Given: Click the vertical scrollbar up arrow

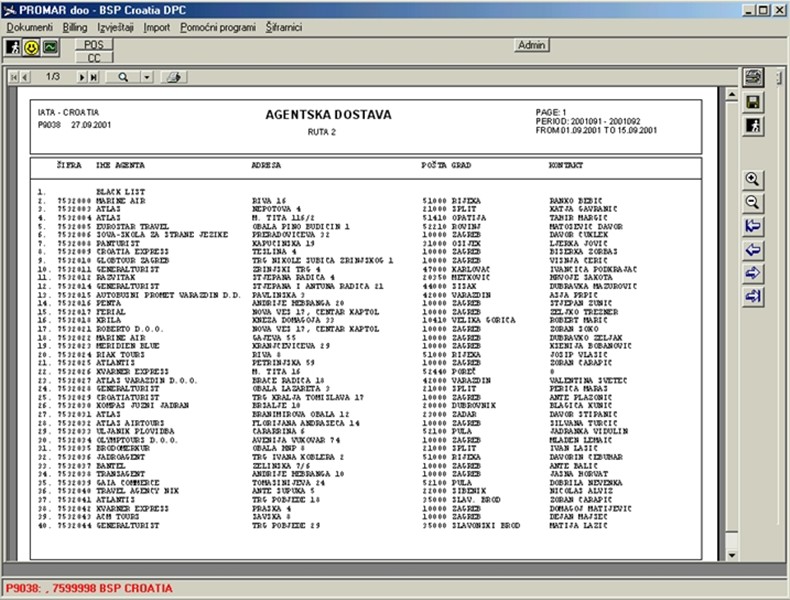Looking at the screenshot, I should 732,95.
